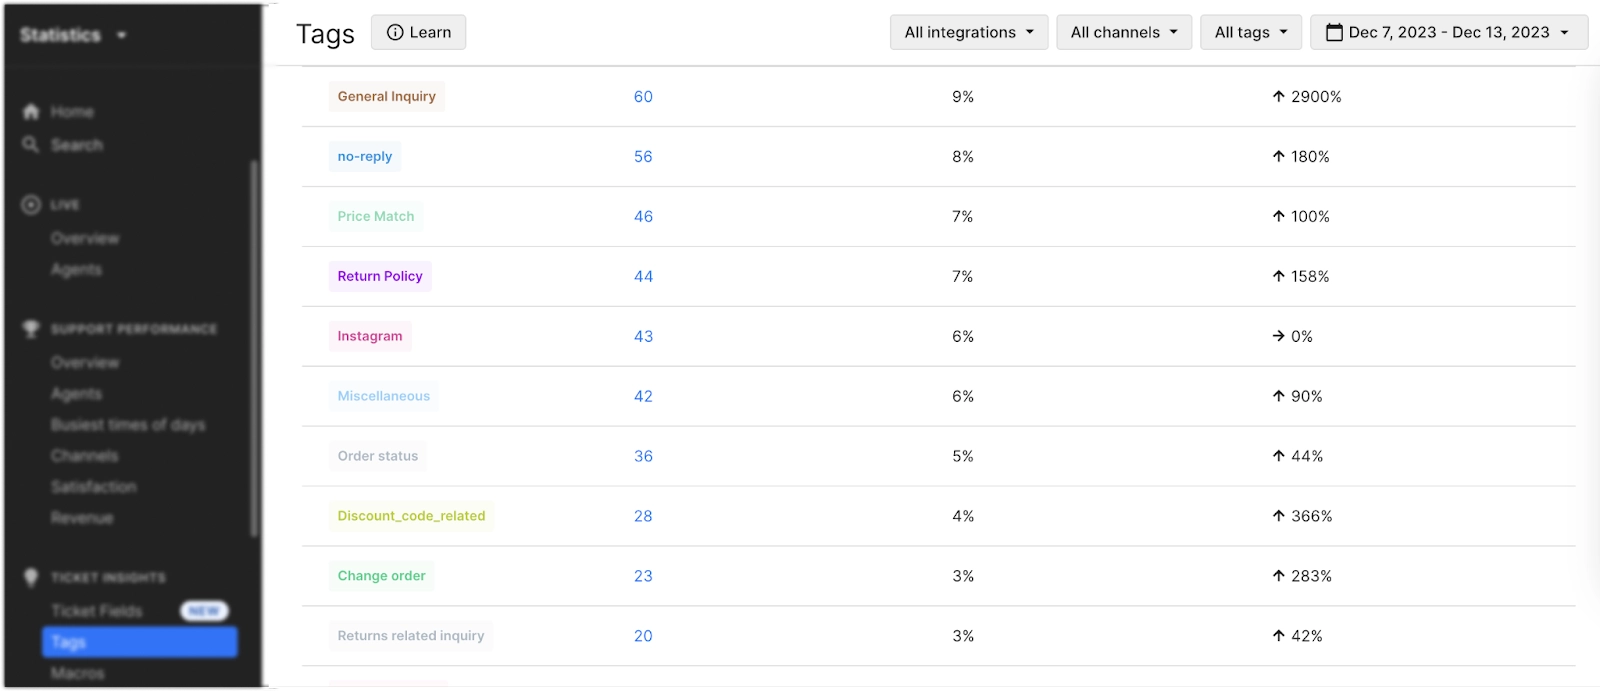Screen dimensions: 1600x691
Task: Select Ticket Fields in sidebar
Action: click(x=97, y=611)
